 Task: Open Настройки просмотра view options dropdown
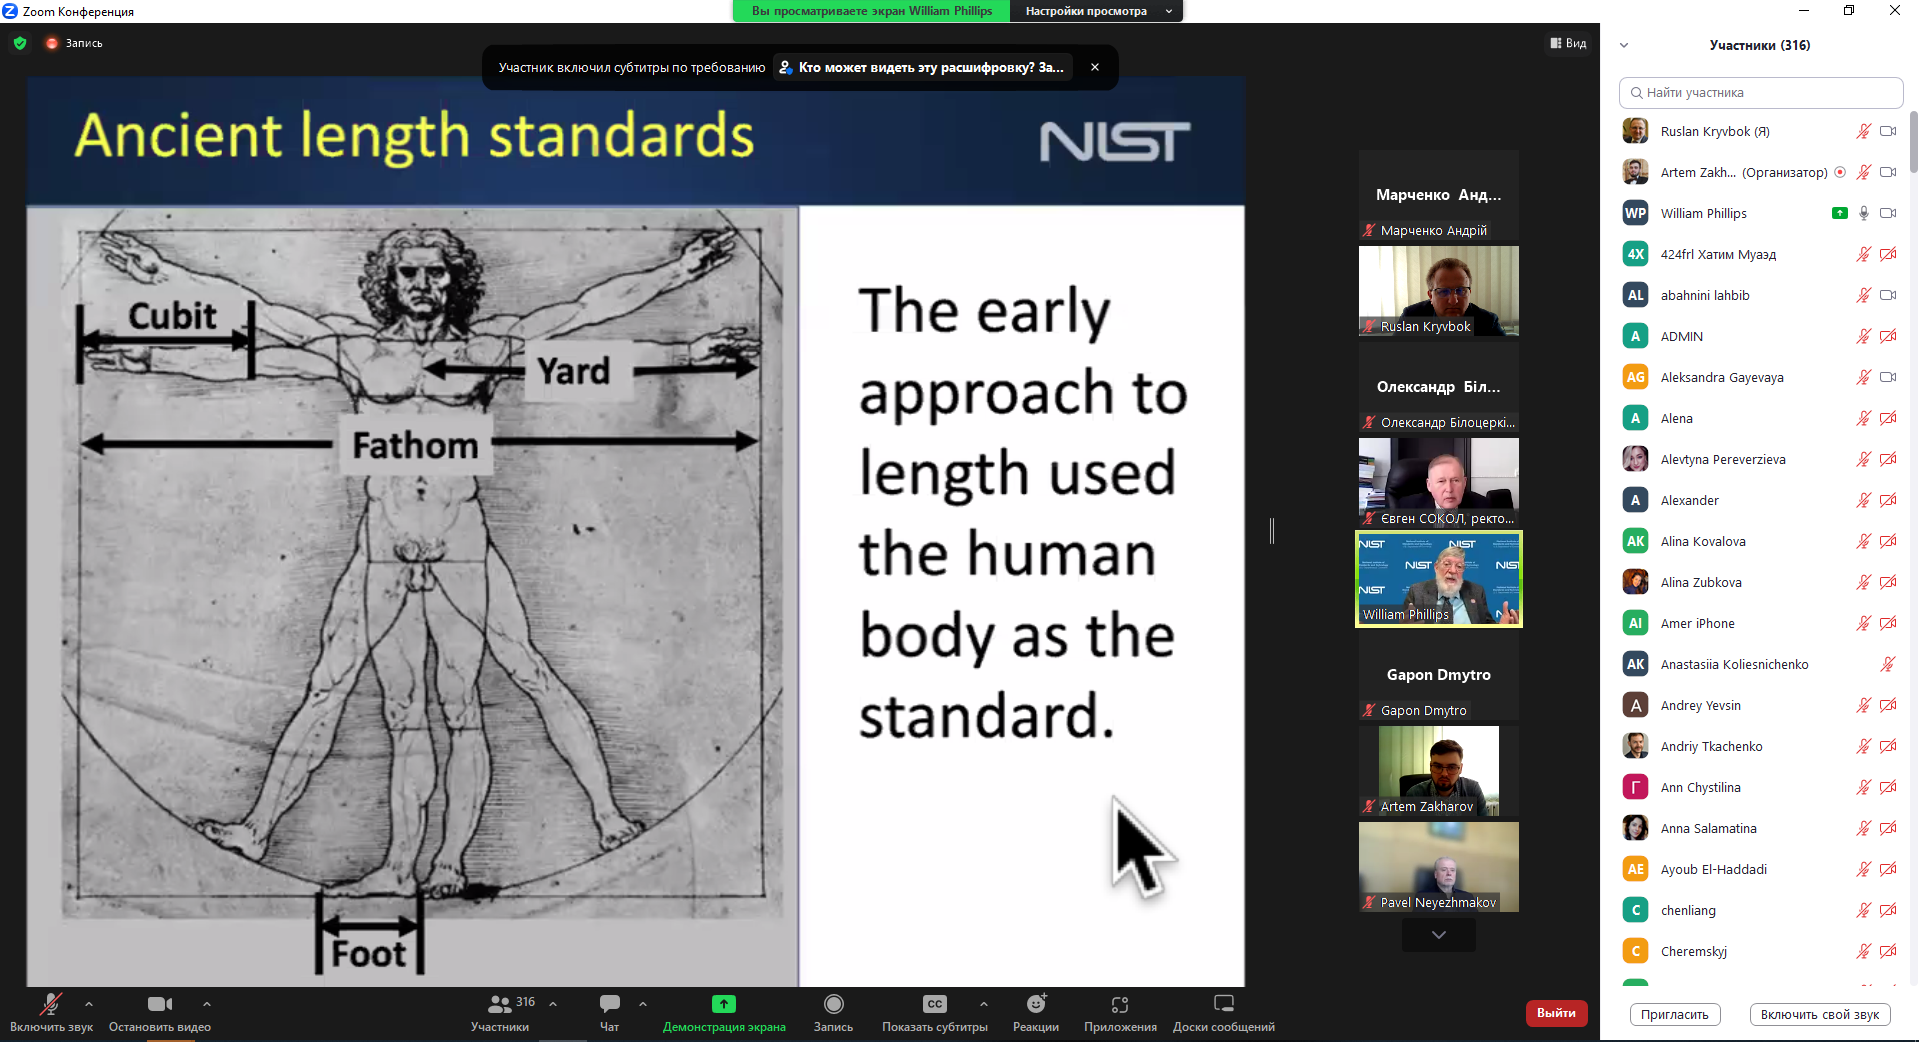point(1097,11)
